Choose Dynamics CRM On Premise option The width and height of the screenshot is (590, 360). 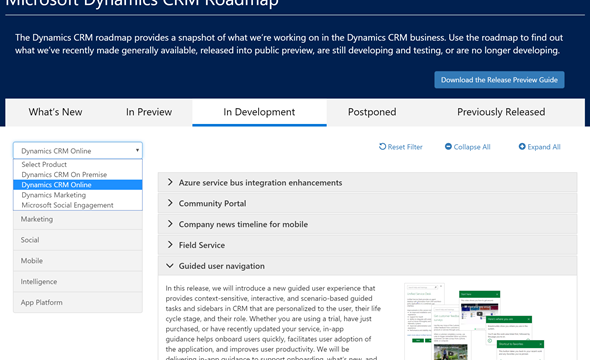[x=78, y=175]
